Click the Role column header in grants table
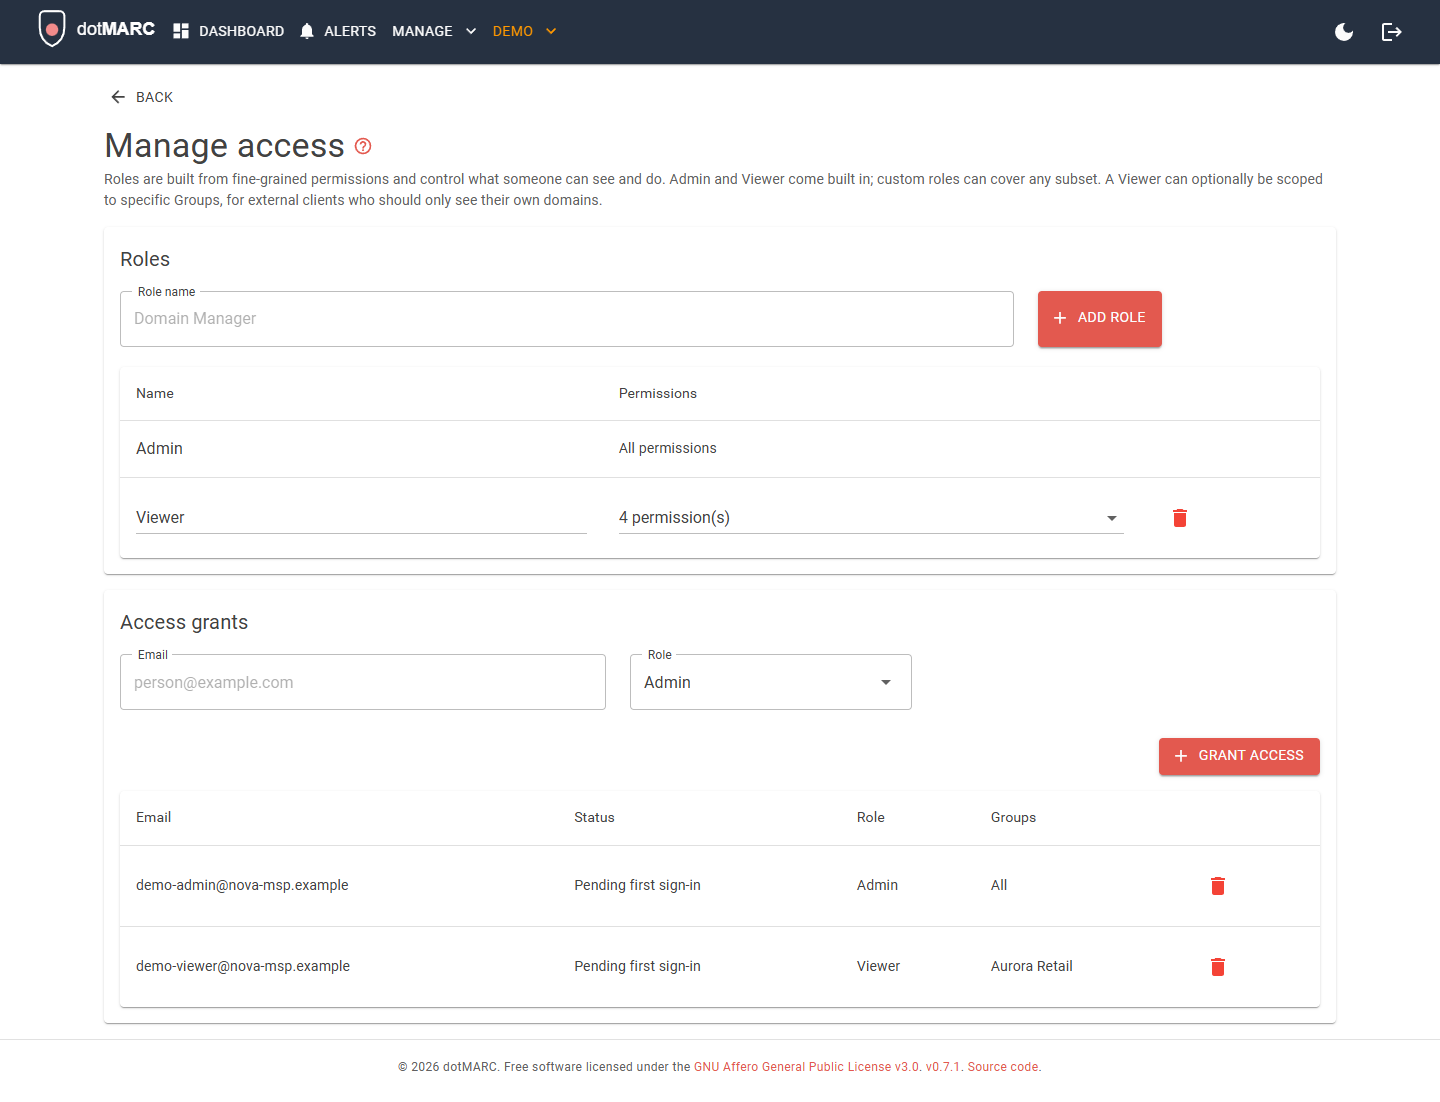The image size is (1440, 1102). tap(871, 817)
